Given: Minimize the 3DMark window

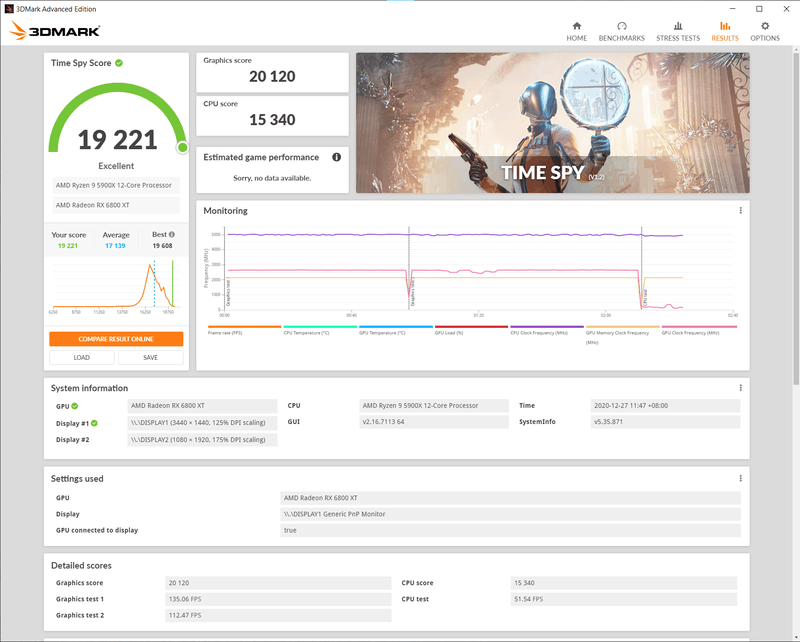Looking at the screenshot, I should tap(732, 9).
